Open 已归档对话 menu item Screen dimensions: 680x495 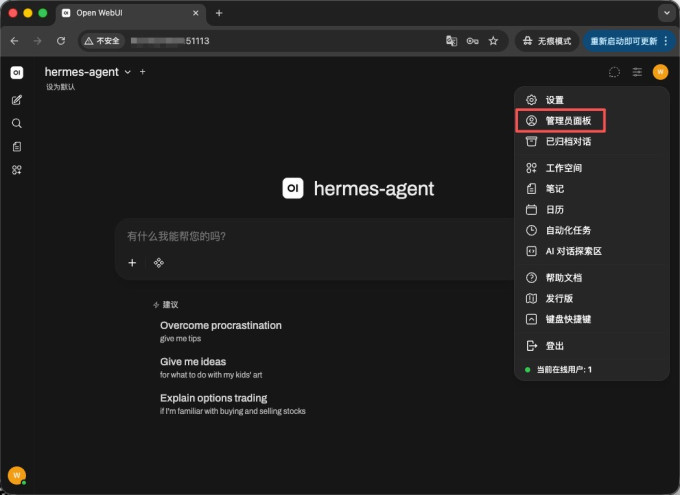coord(592,141)
